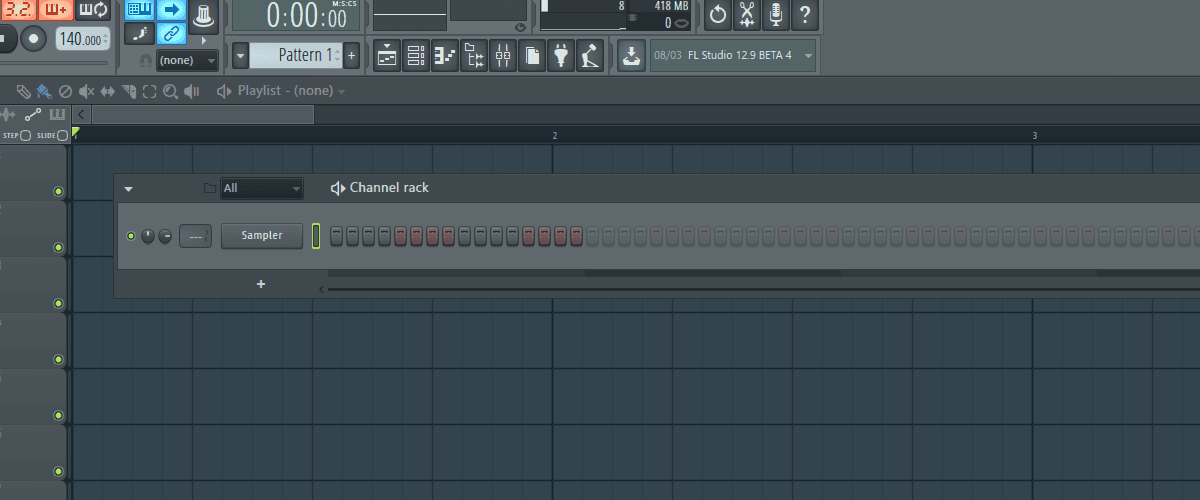Screen dimensions: 1200x500
Task: Select the playlist zoom magnifier tool
Action: click(x=170, y=91)
